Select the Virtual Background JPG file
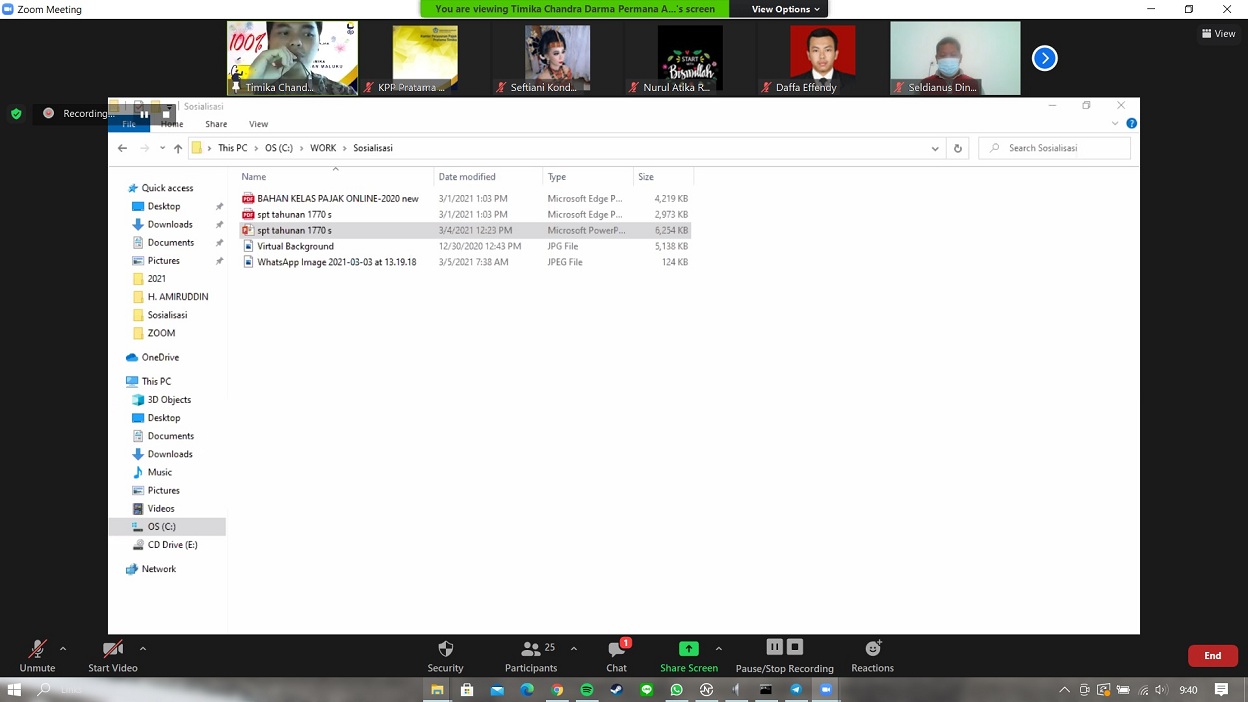 pos(295,246)
